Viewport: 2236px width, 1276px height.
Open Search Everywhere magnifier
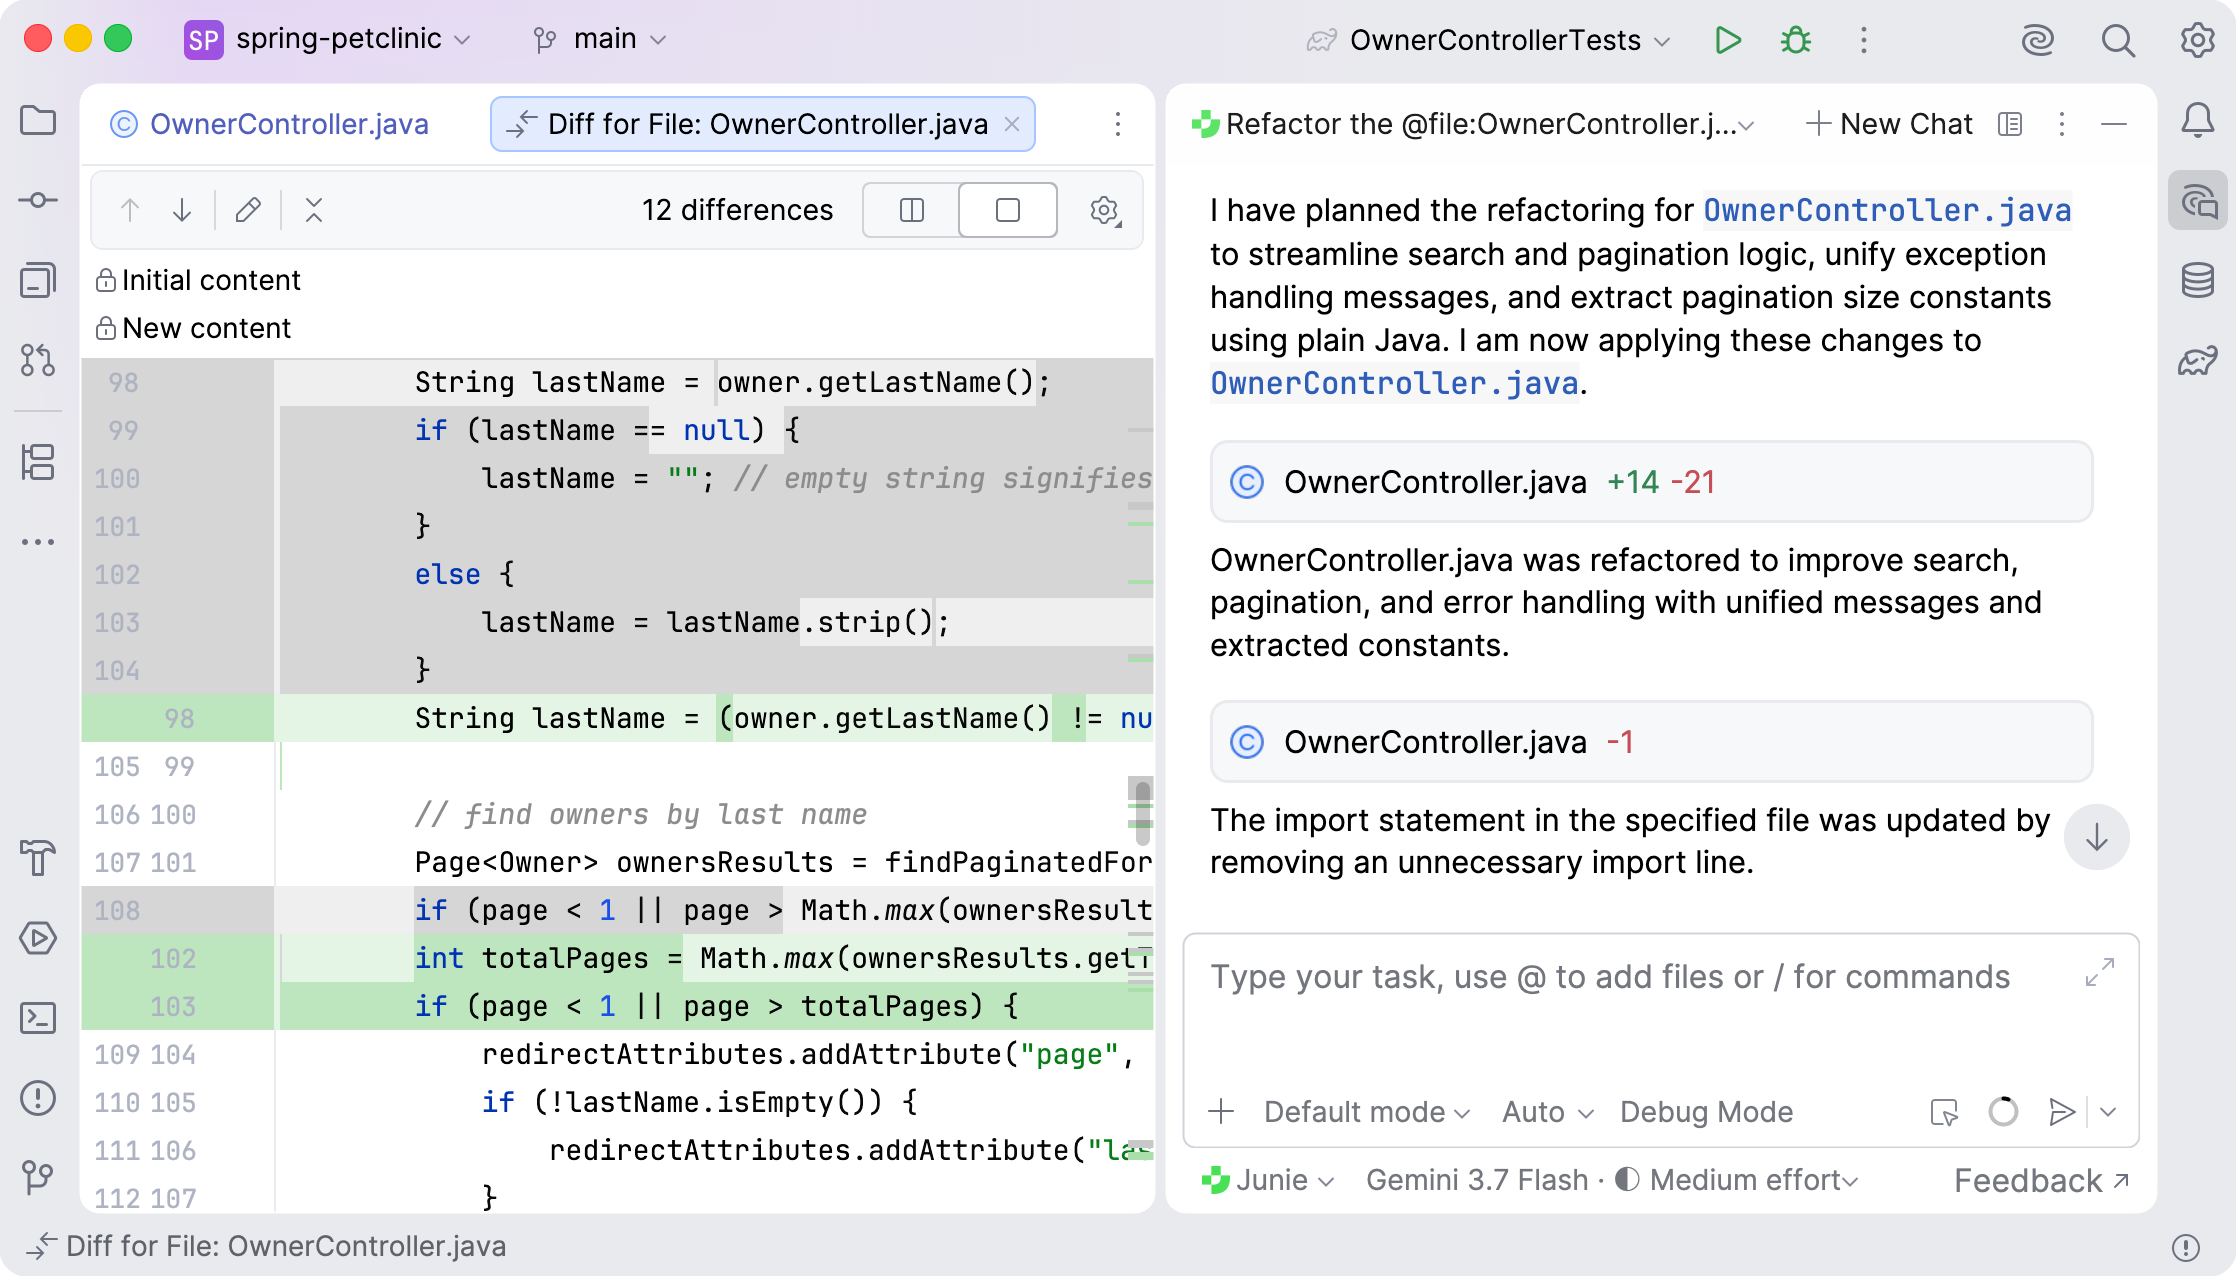2117,40
